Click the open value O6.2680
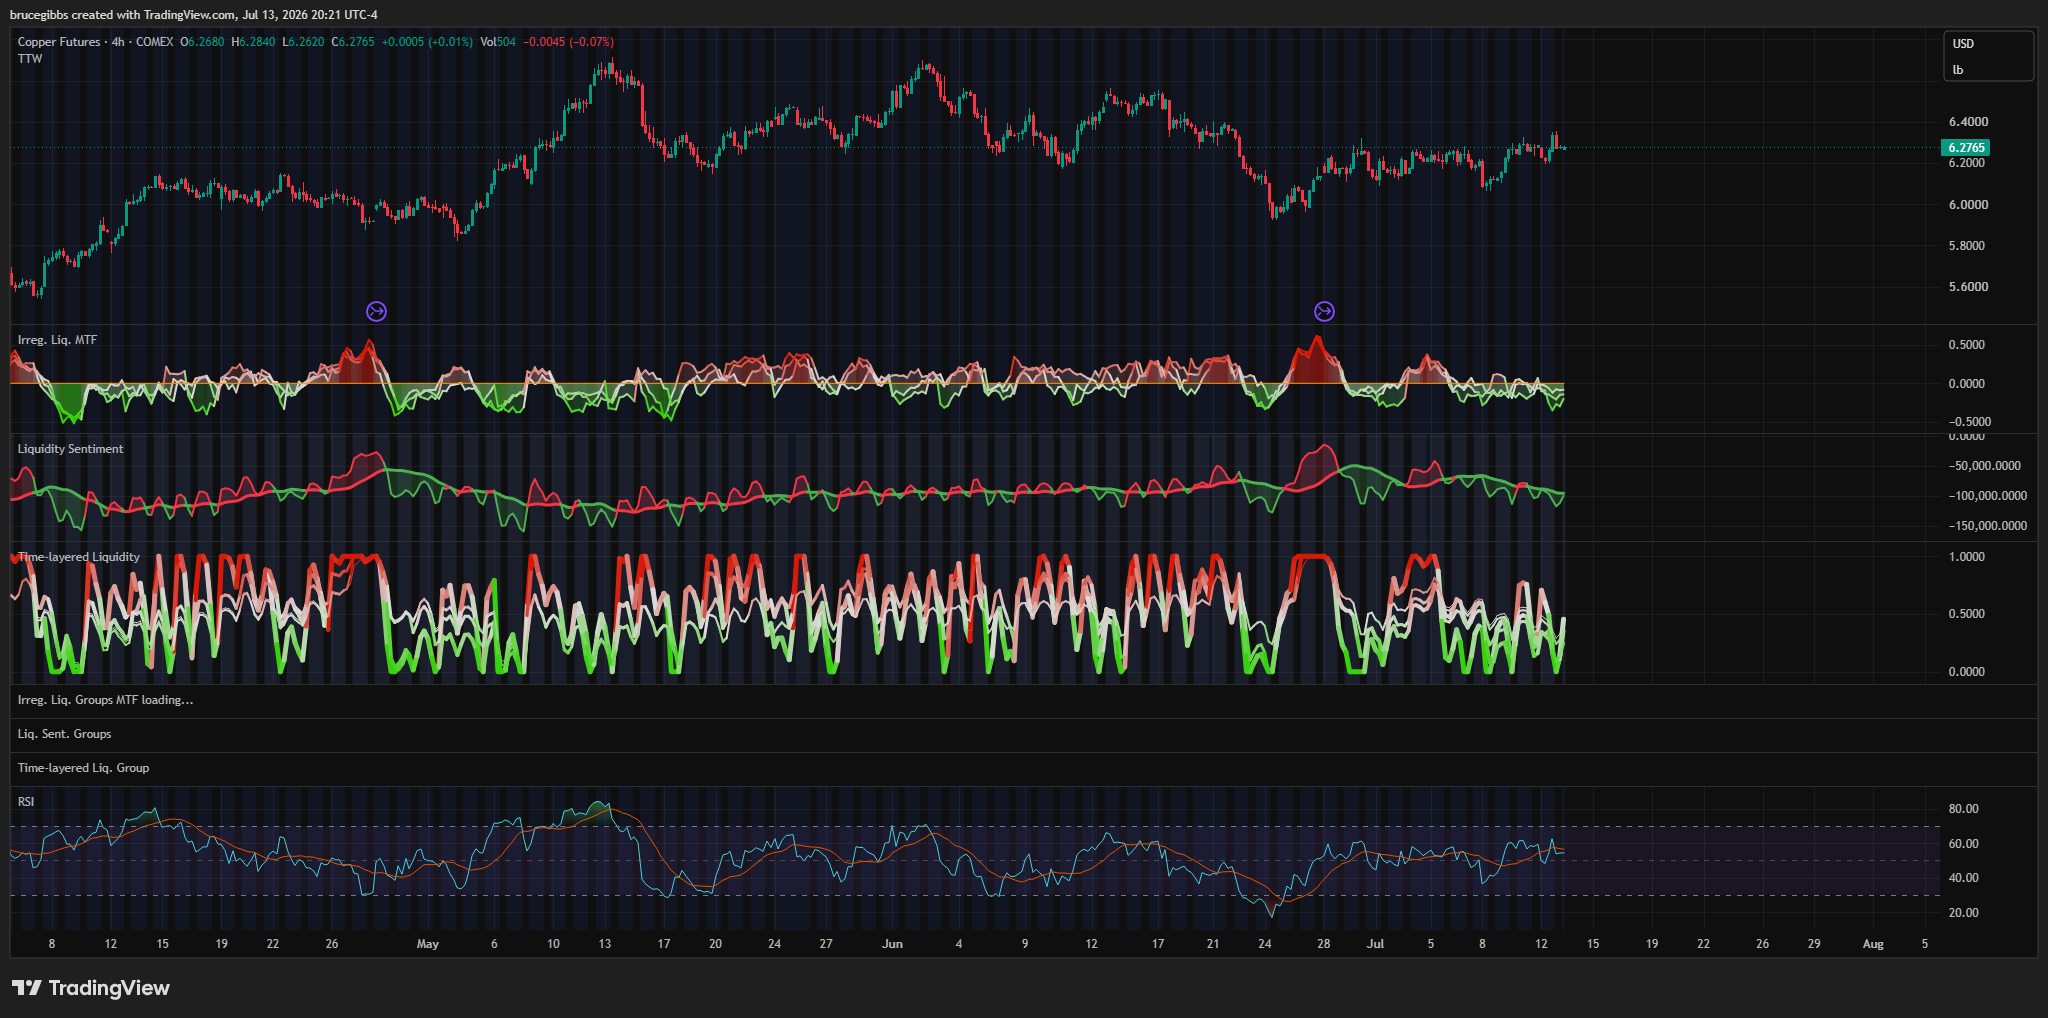This screenshot has height=1018, width=2048. (202, 42)
